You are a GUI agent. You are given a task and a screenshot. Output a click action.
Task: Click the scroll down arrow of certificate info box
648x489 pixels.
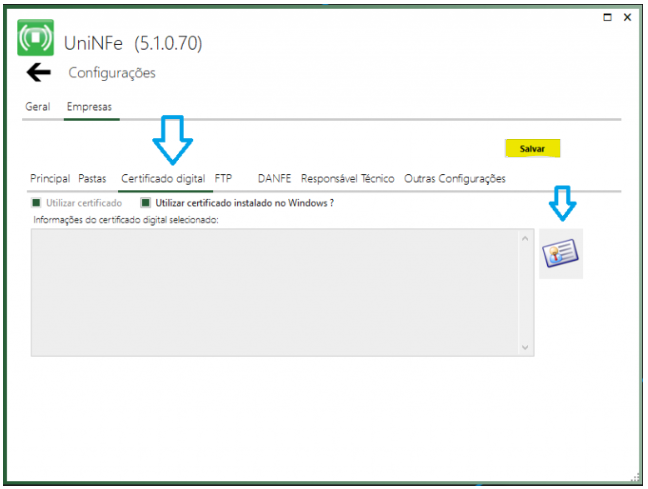pos(525,347)
